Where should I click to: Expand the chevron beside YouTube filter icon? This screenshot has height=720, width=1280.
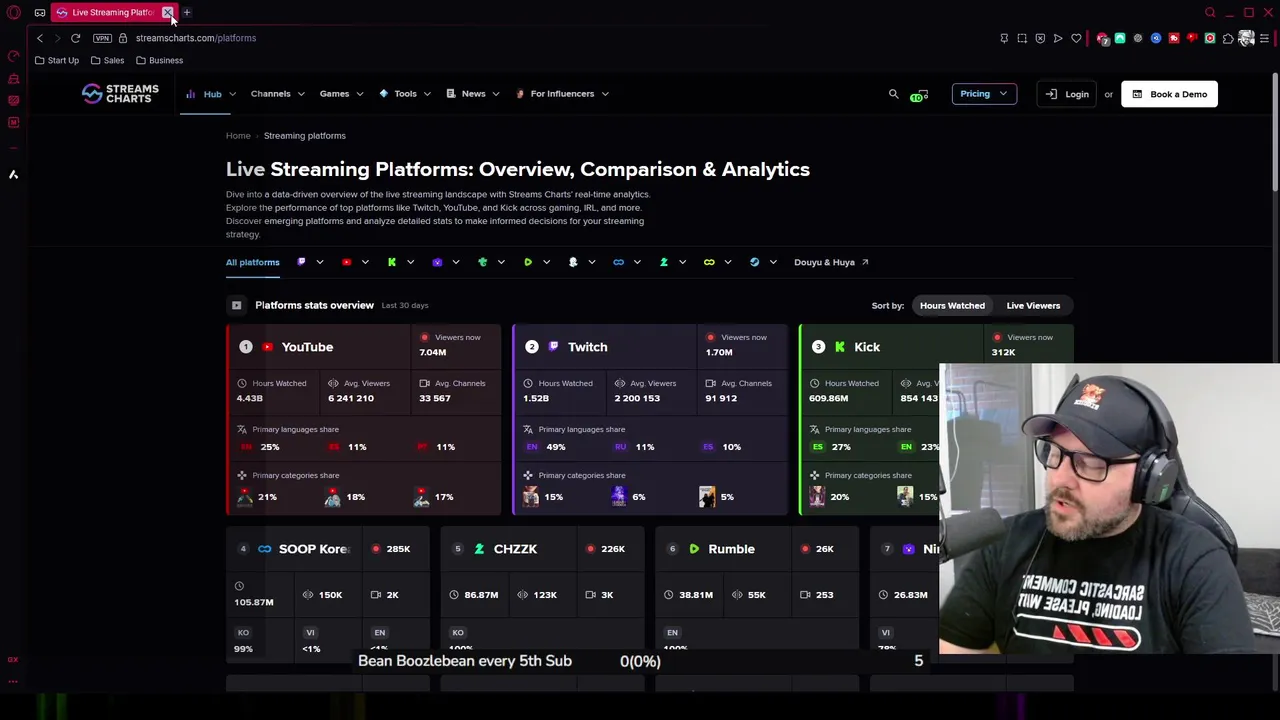[x=365, y=262]
